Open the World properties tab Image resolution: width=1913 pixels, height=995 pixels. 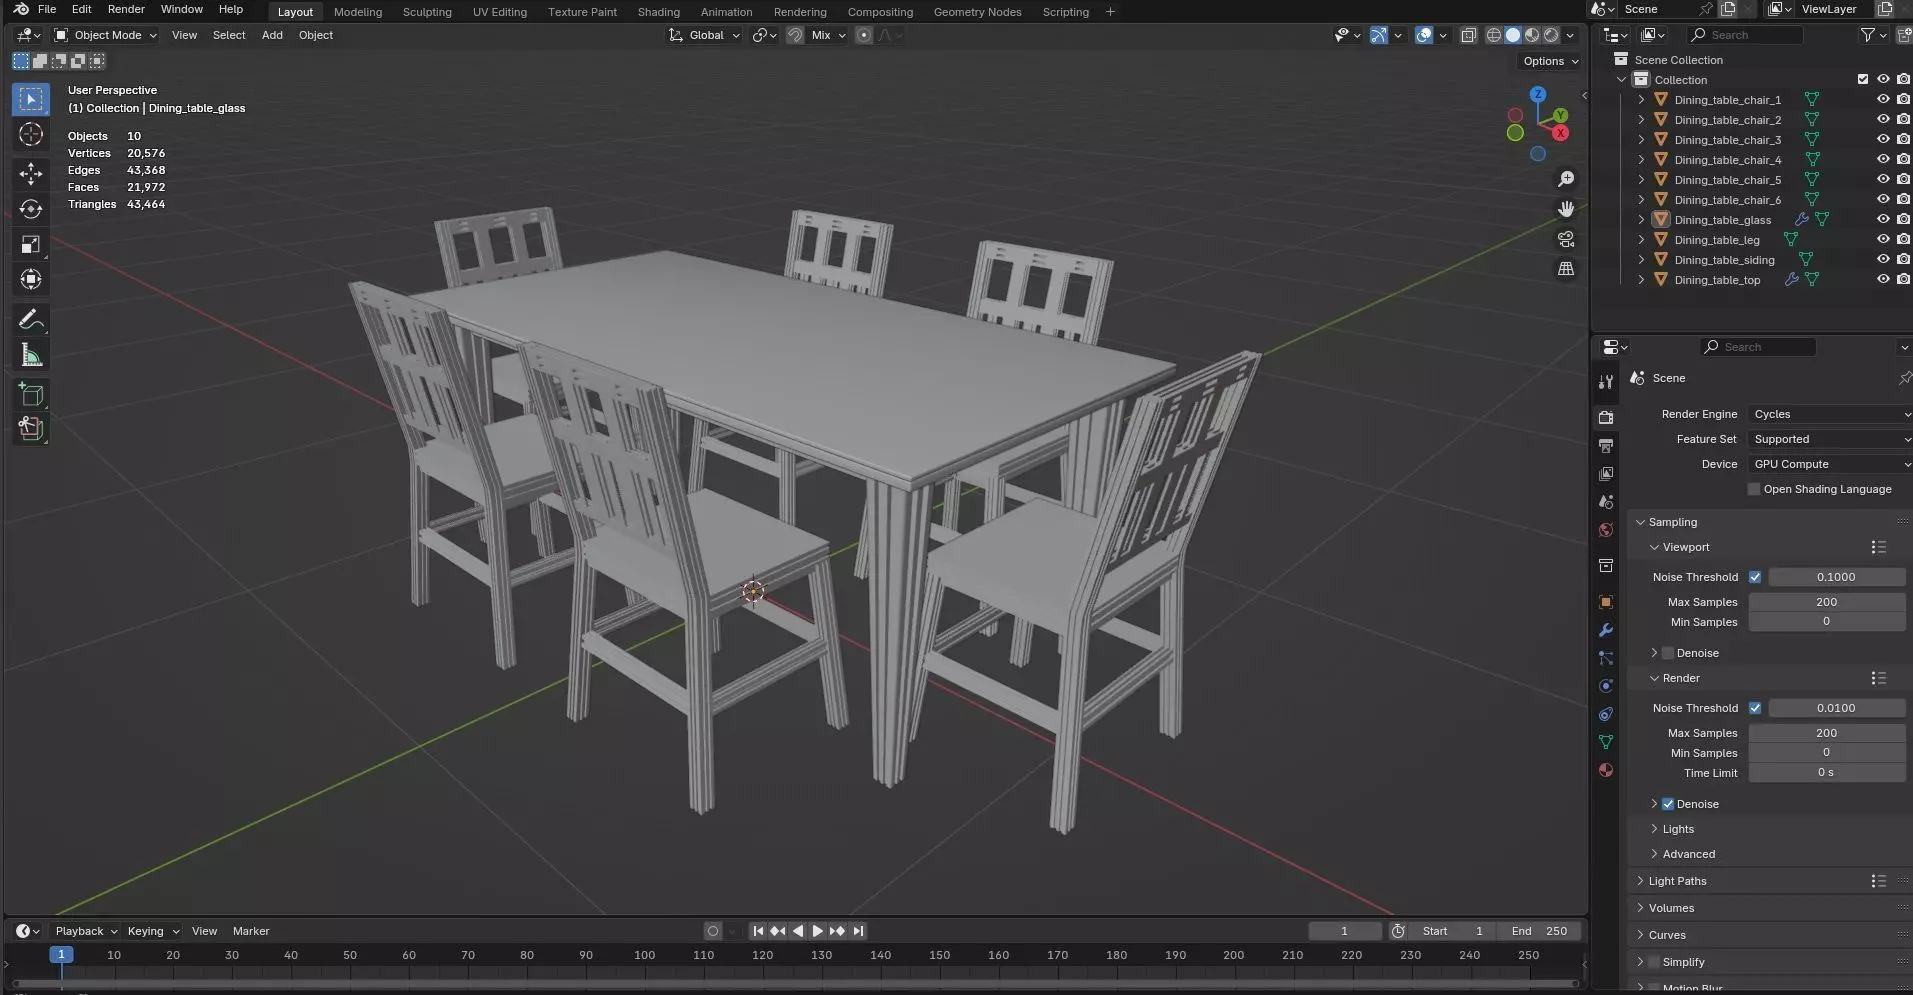pyautogui.click(x=1606, y=530)
